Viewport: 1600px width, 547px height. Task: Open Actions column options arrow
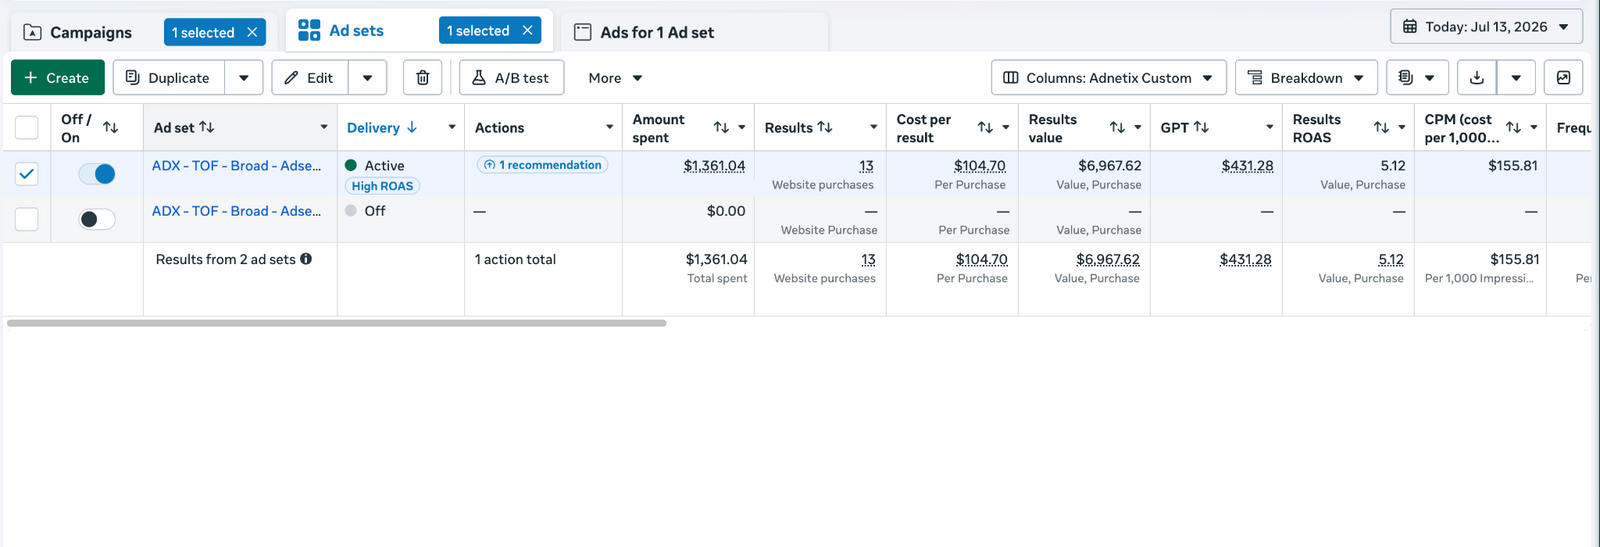coord(610,127)
